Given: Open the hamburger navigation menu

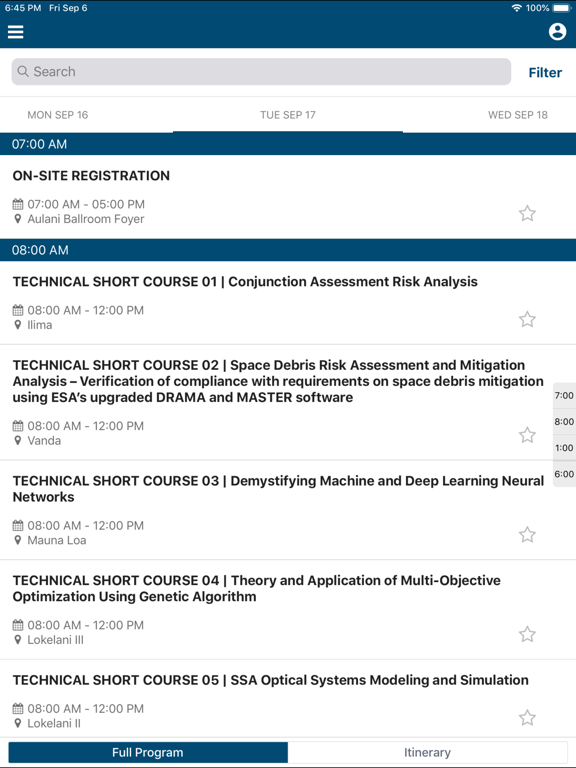Looking at the screenshot, I should [16, 32].
